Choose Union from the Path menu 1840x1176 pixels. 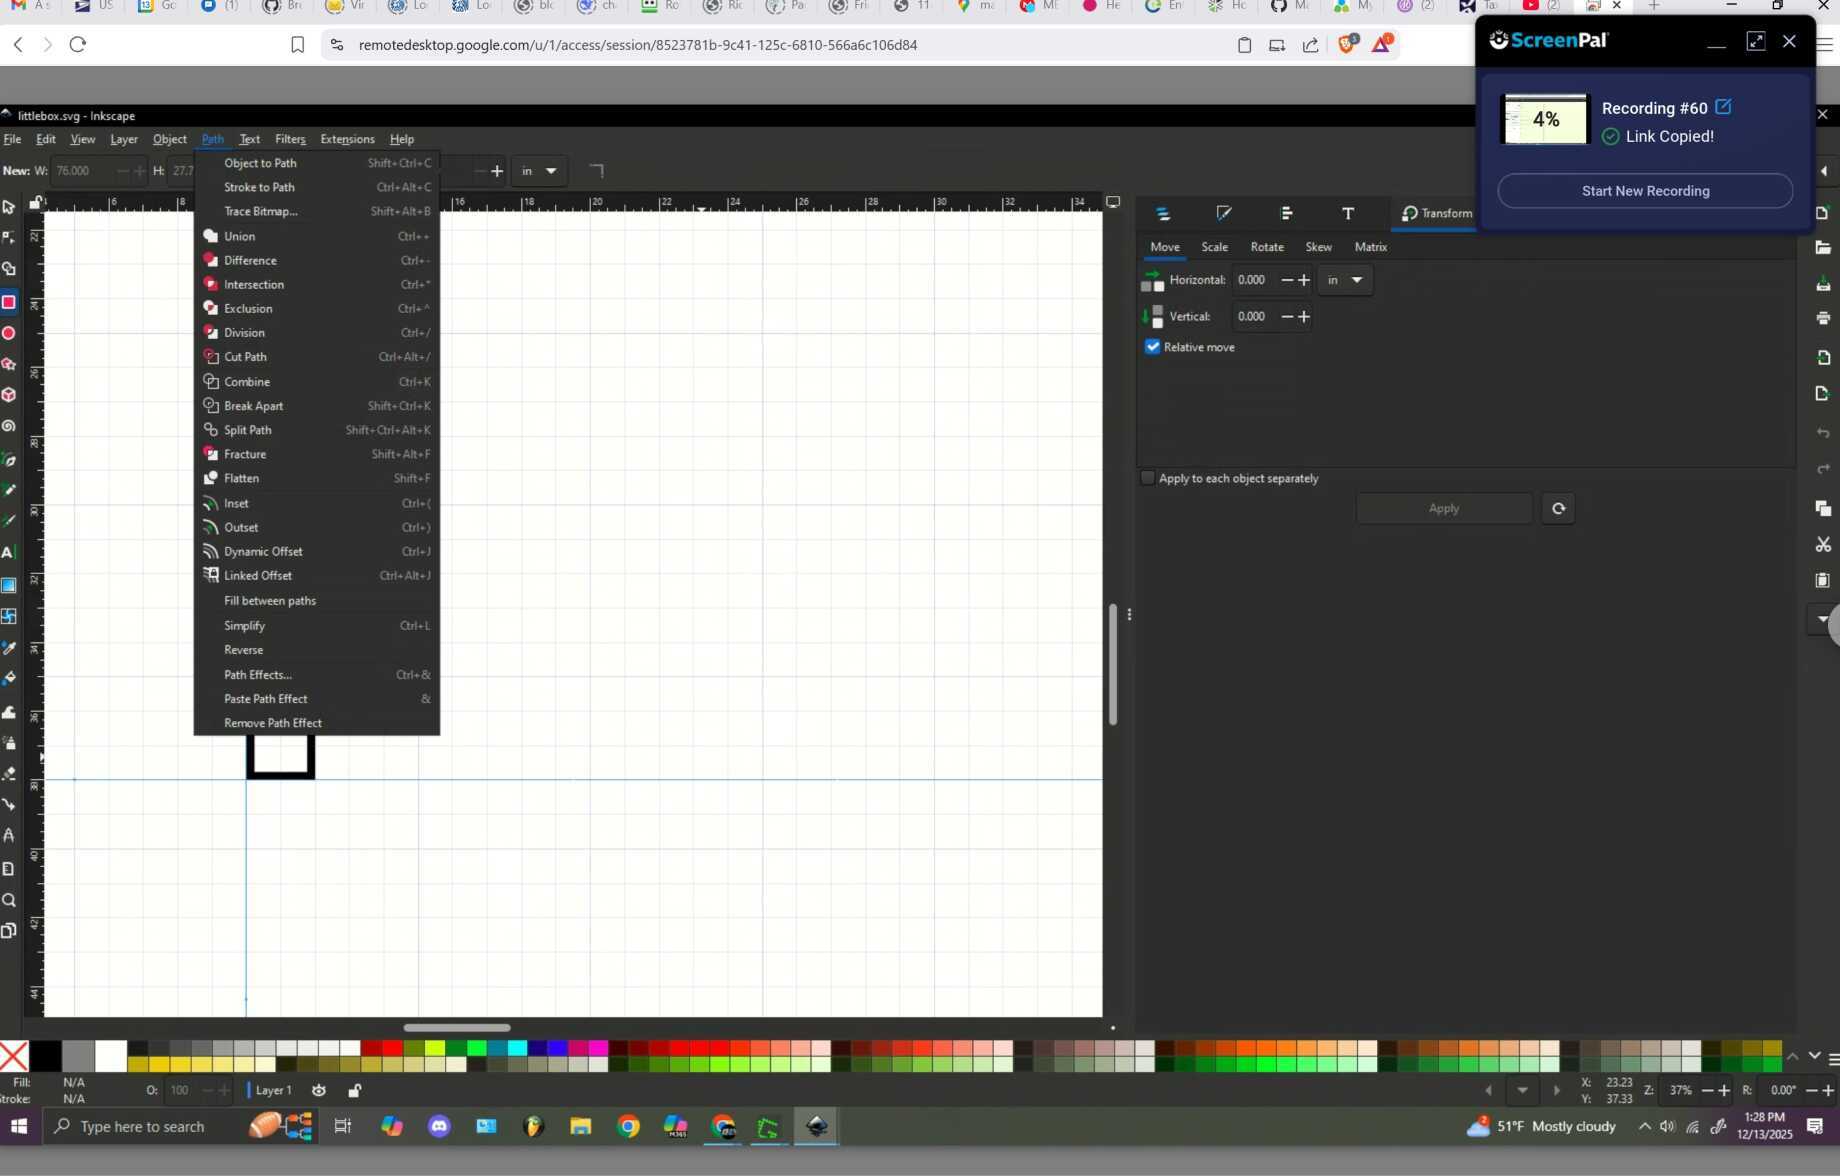click(240, 236)
